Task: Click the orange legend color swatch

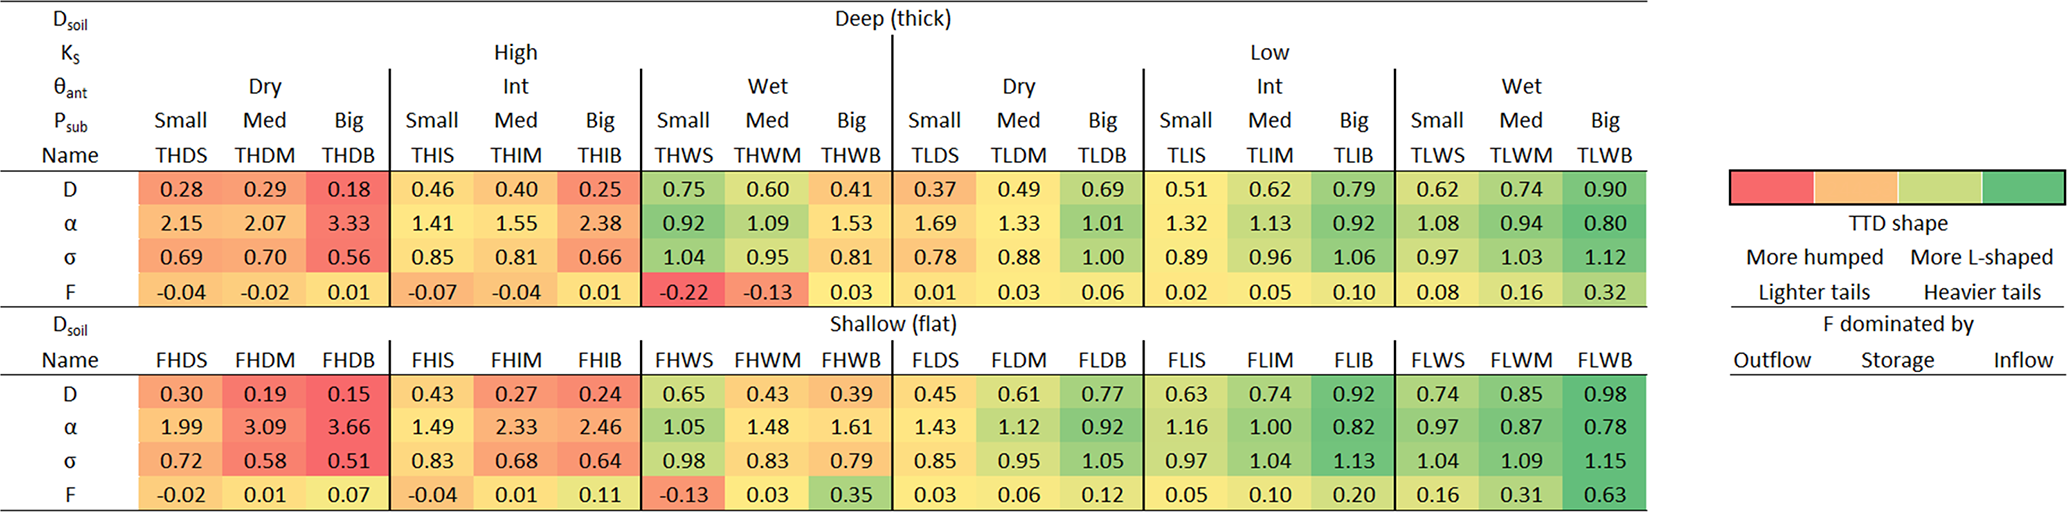Action: 1856,188
